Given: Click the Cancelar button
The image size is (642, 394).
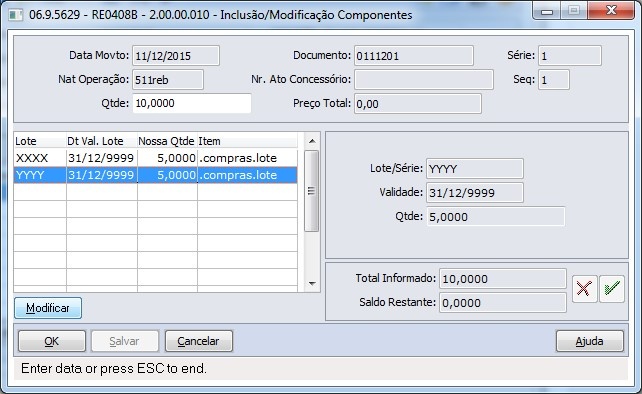Looking at the screenshot, I should click(199, 341).
